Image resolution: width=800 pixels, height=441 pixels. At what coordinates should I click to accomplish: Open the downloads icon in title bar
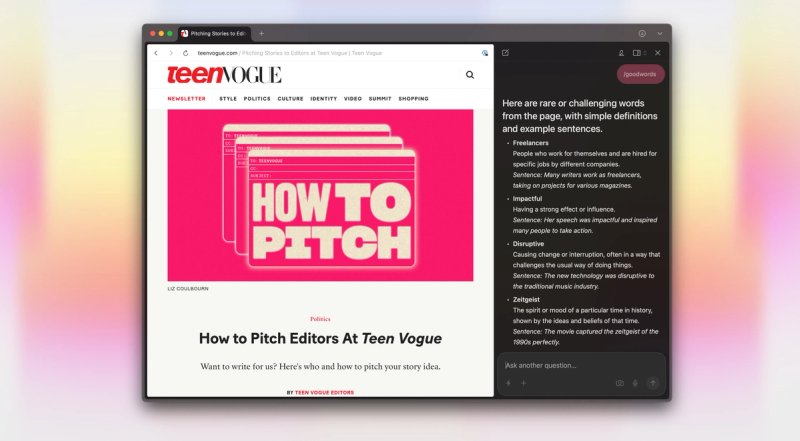click(x=642, y=34)
